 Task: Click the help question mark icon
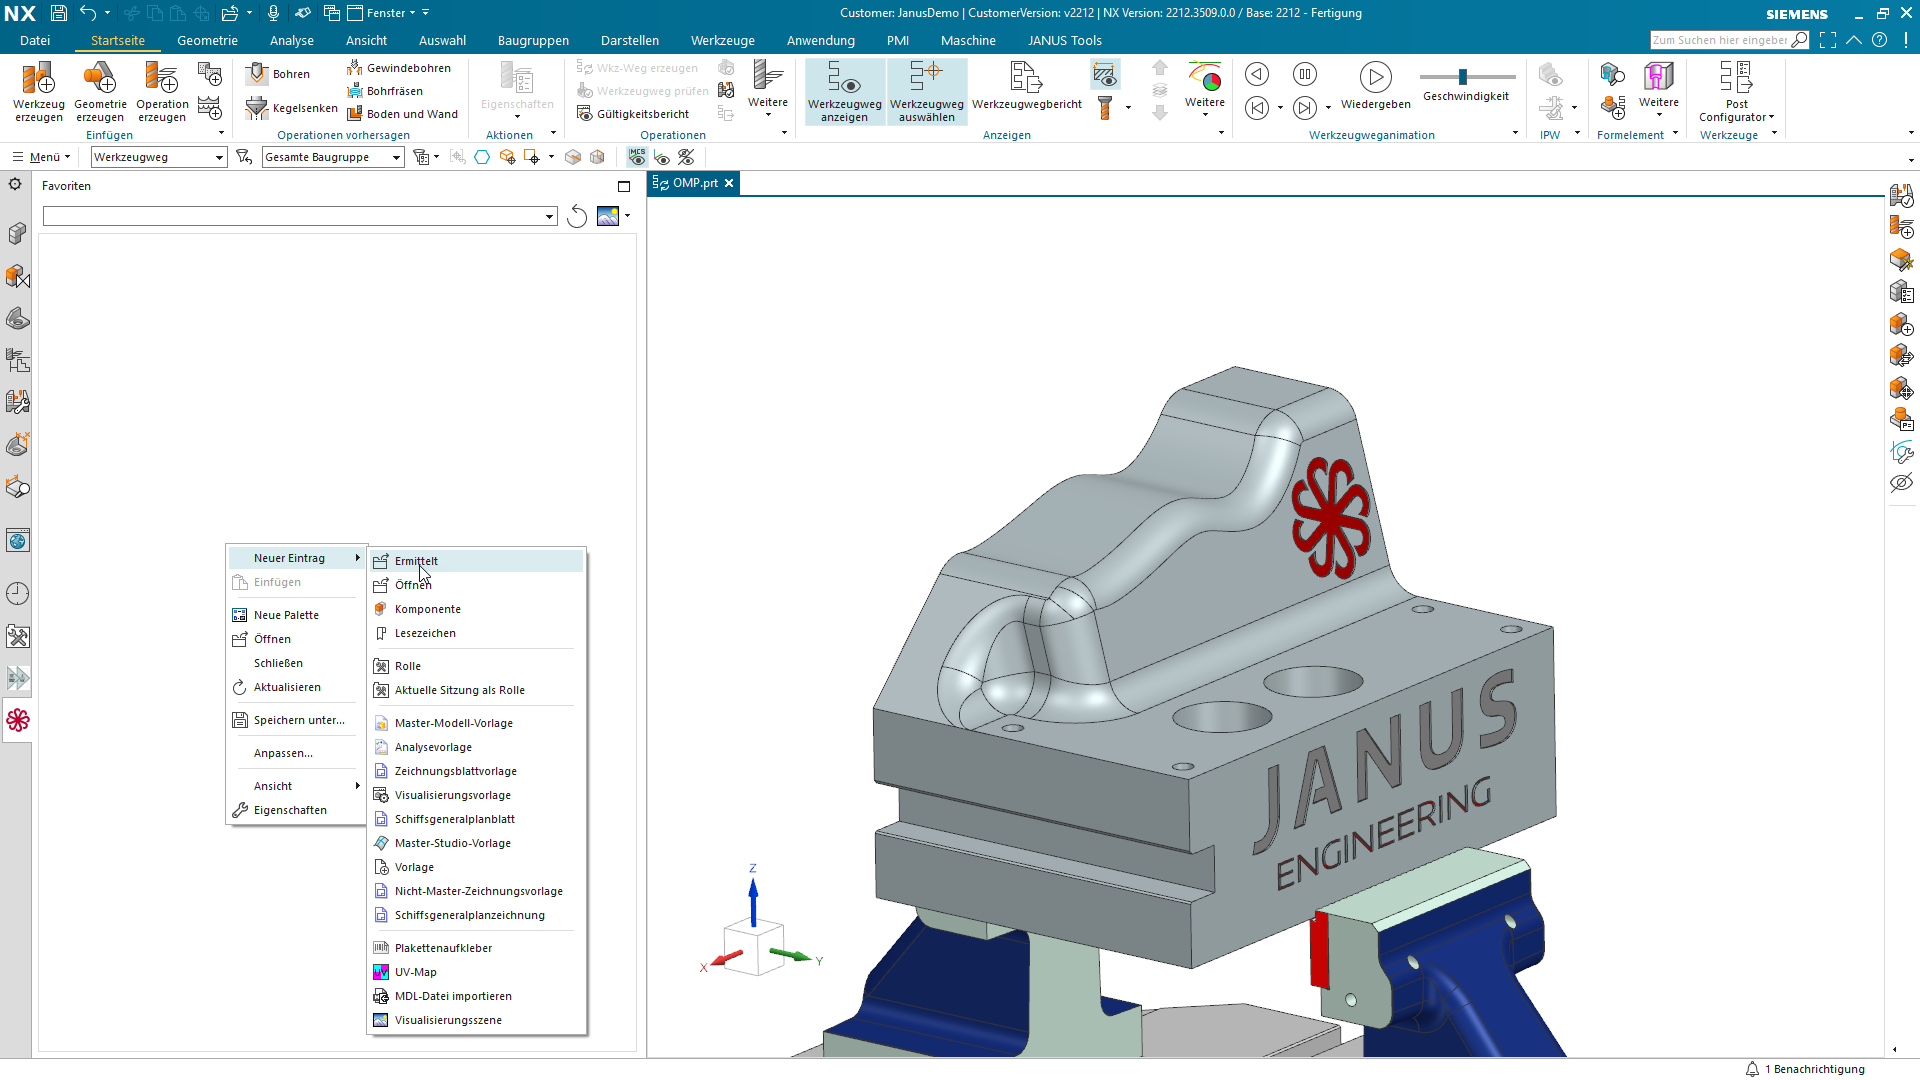coord(1880,40)
